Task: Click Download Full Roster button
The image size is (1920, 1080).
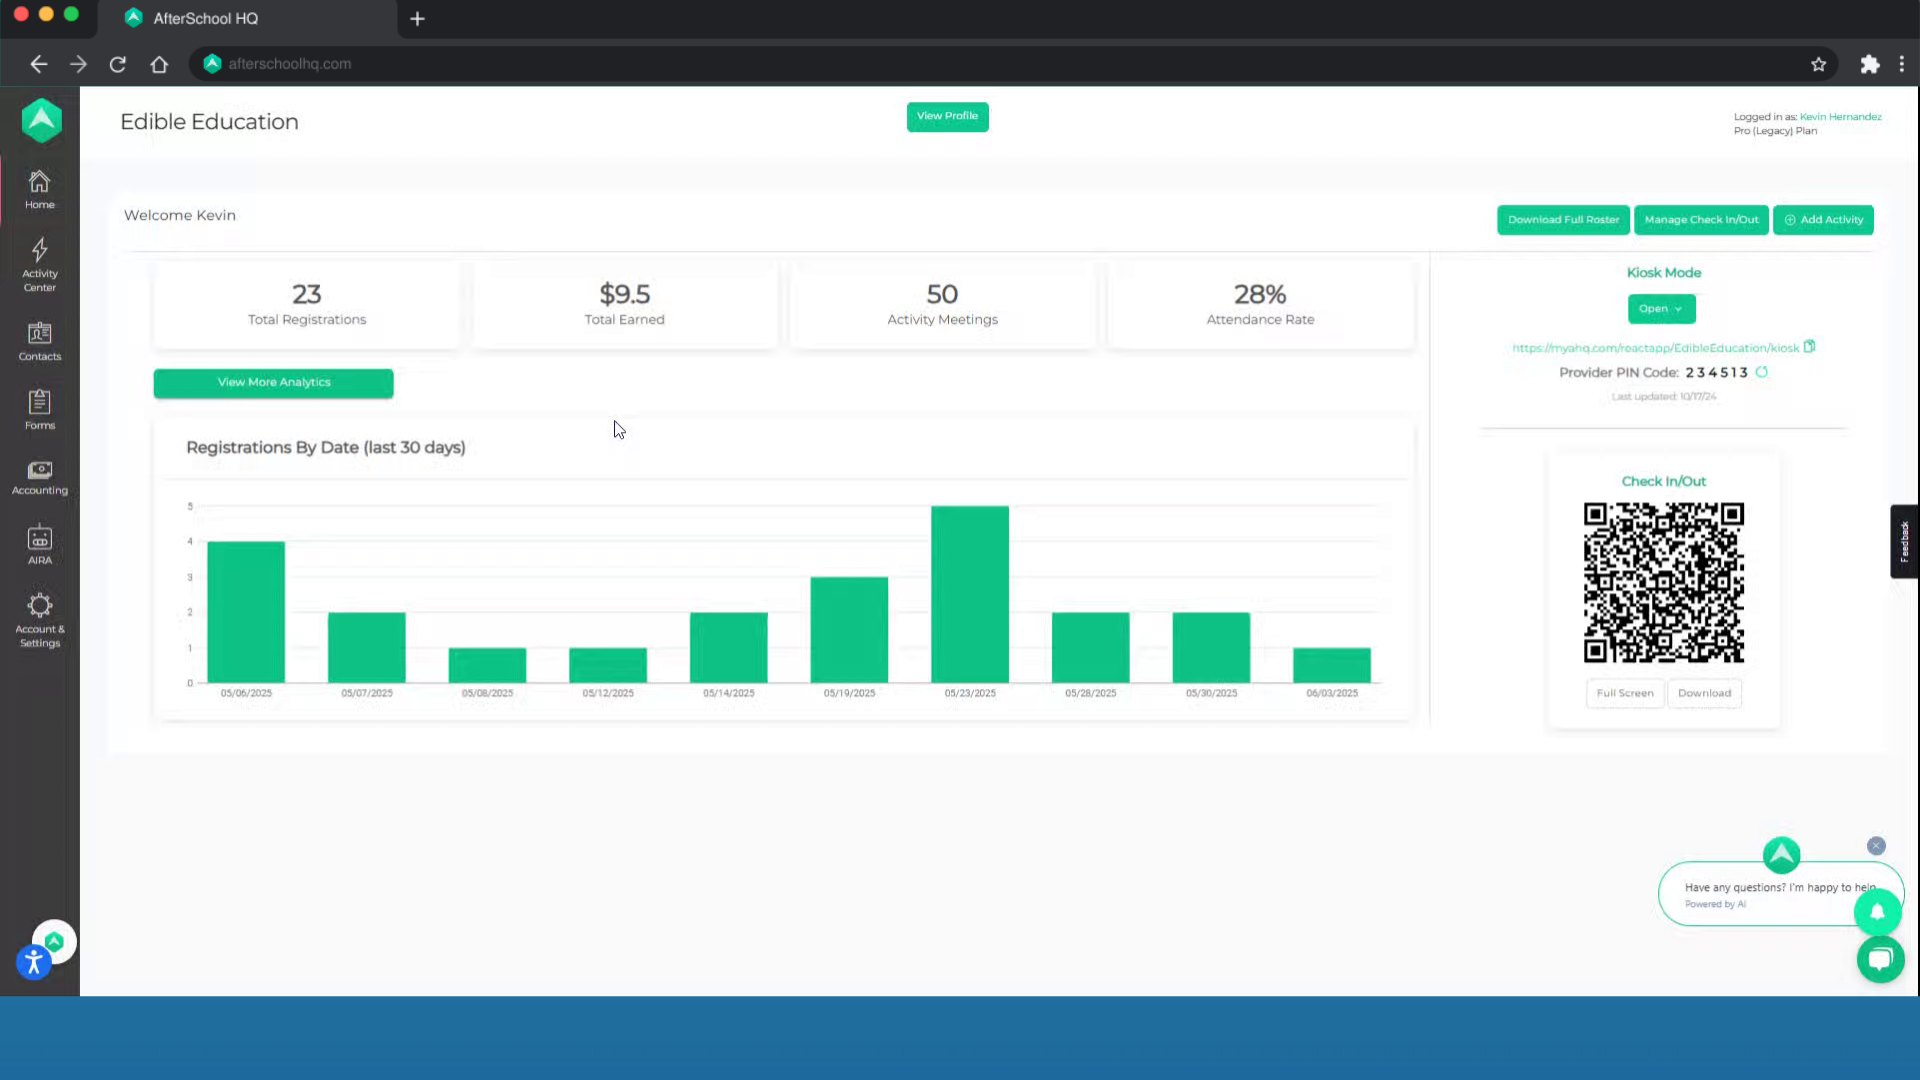Action: (x=1563, y=220)
